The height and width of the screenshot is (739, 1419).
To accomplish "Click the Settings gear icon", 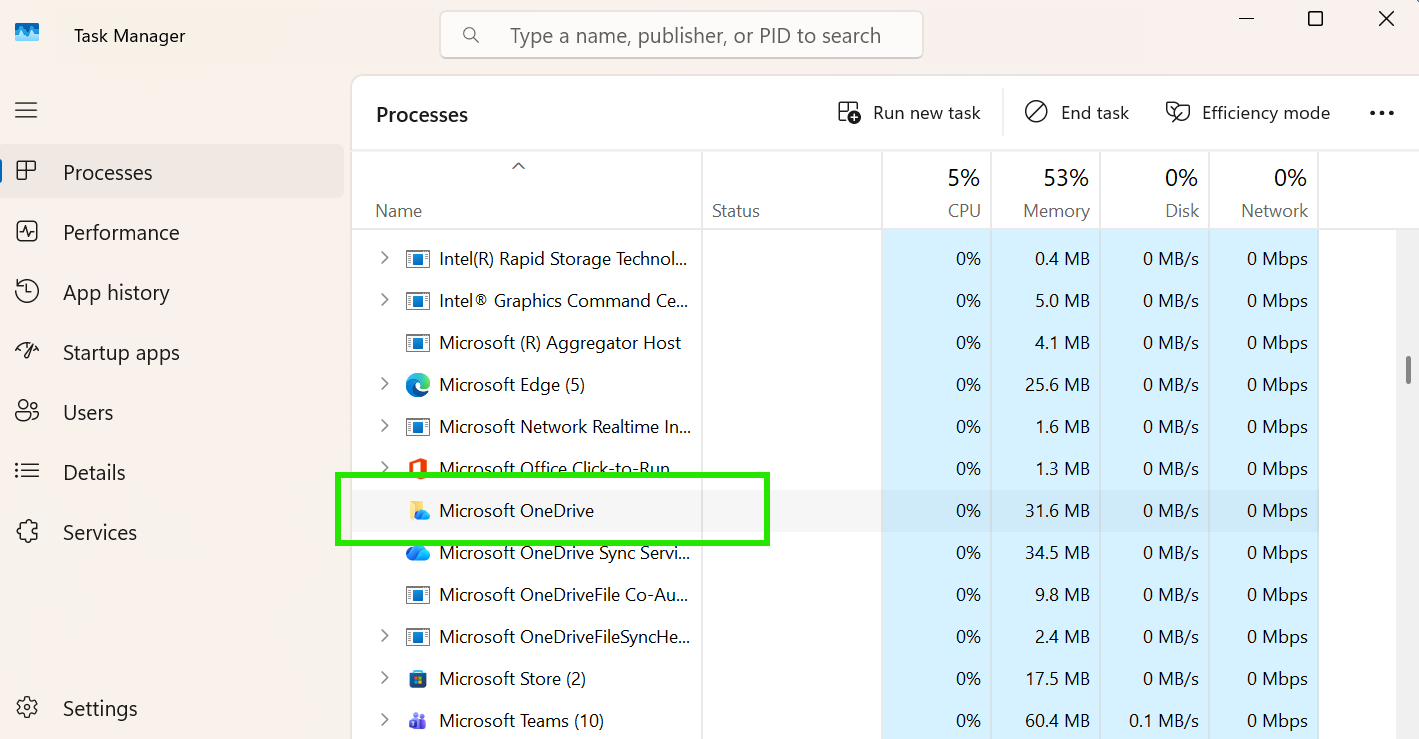I will point(27,708).
